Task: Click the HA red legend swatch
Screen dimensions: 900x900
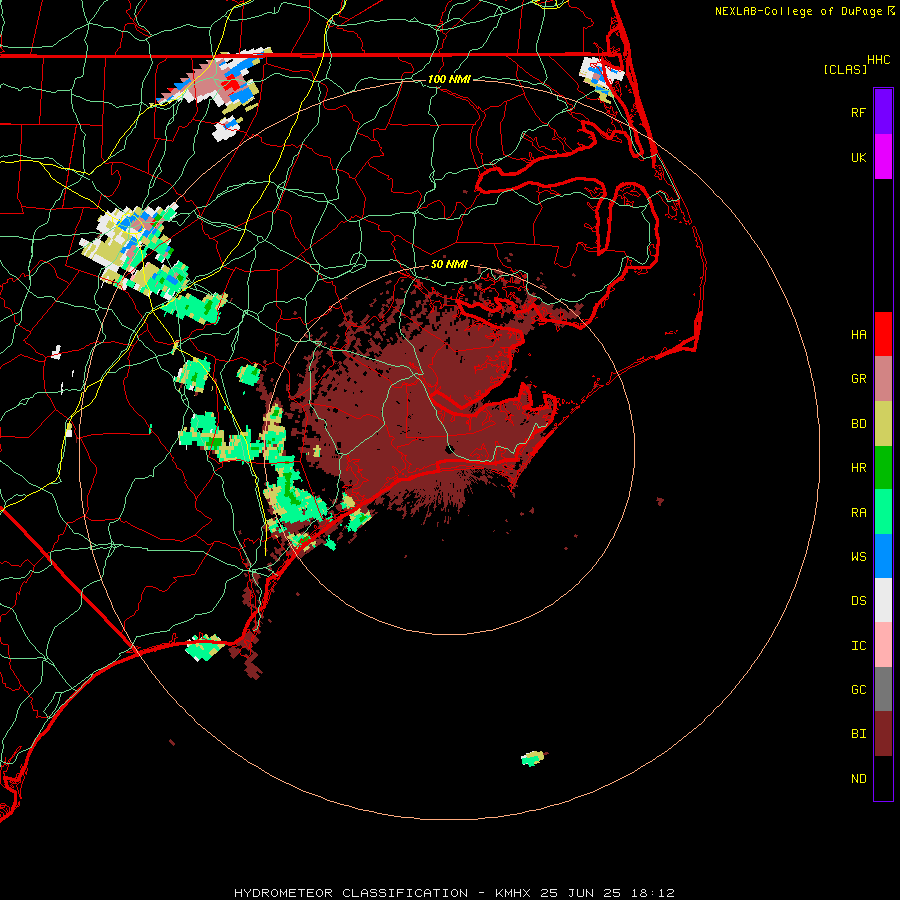Action: point(883,334)
